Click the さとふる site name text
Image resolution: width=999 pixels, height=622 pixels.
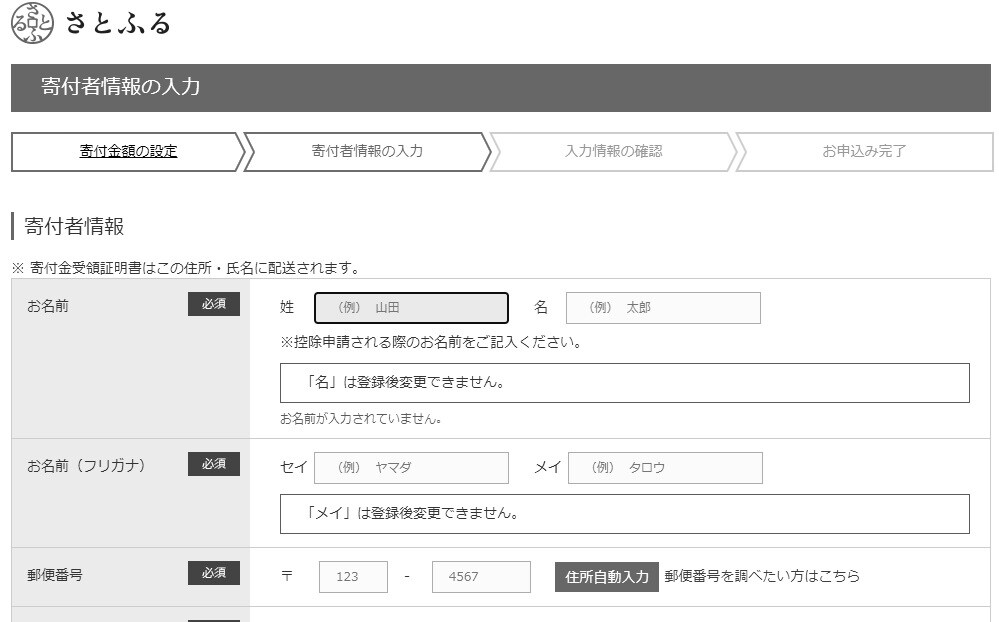[118, 23]
